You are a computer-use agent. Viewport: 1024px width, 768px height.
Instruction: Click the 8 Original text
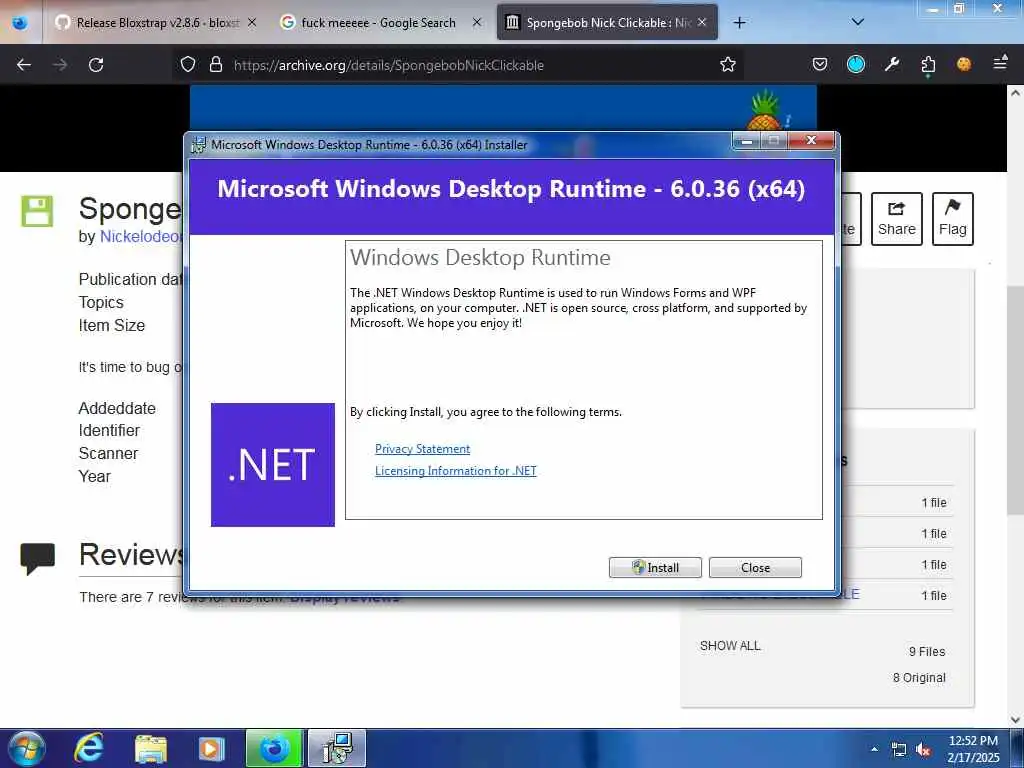click(x=920, y=678)
